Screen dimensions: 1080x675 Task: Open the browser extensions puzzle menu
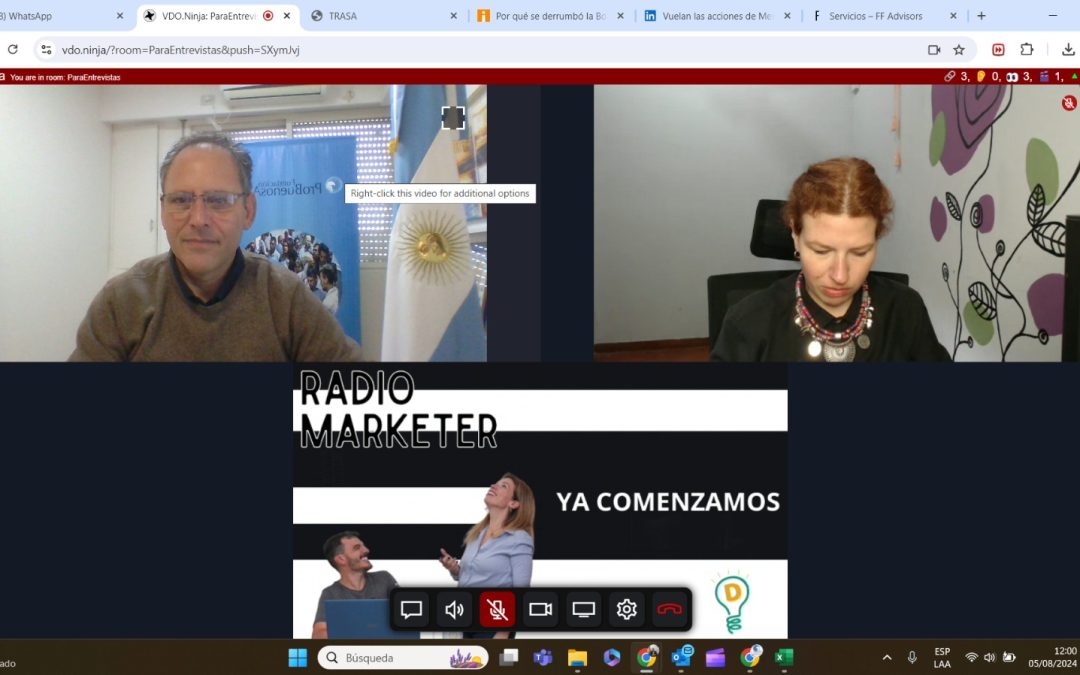click(x=1027, y=50)
